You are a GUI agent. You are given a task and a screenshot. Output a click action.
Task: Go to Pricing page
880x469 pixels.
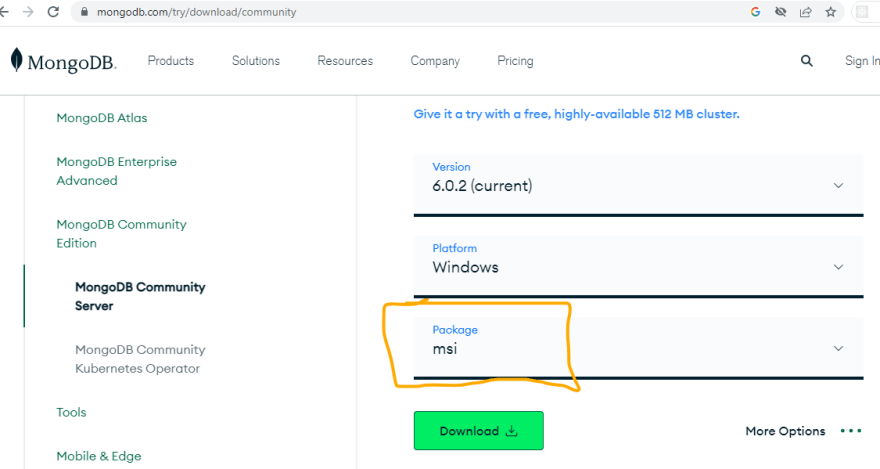pos(515,61)
